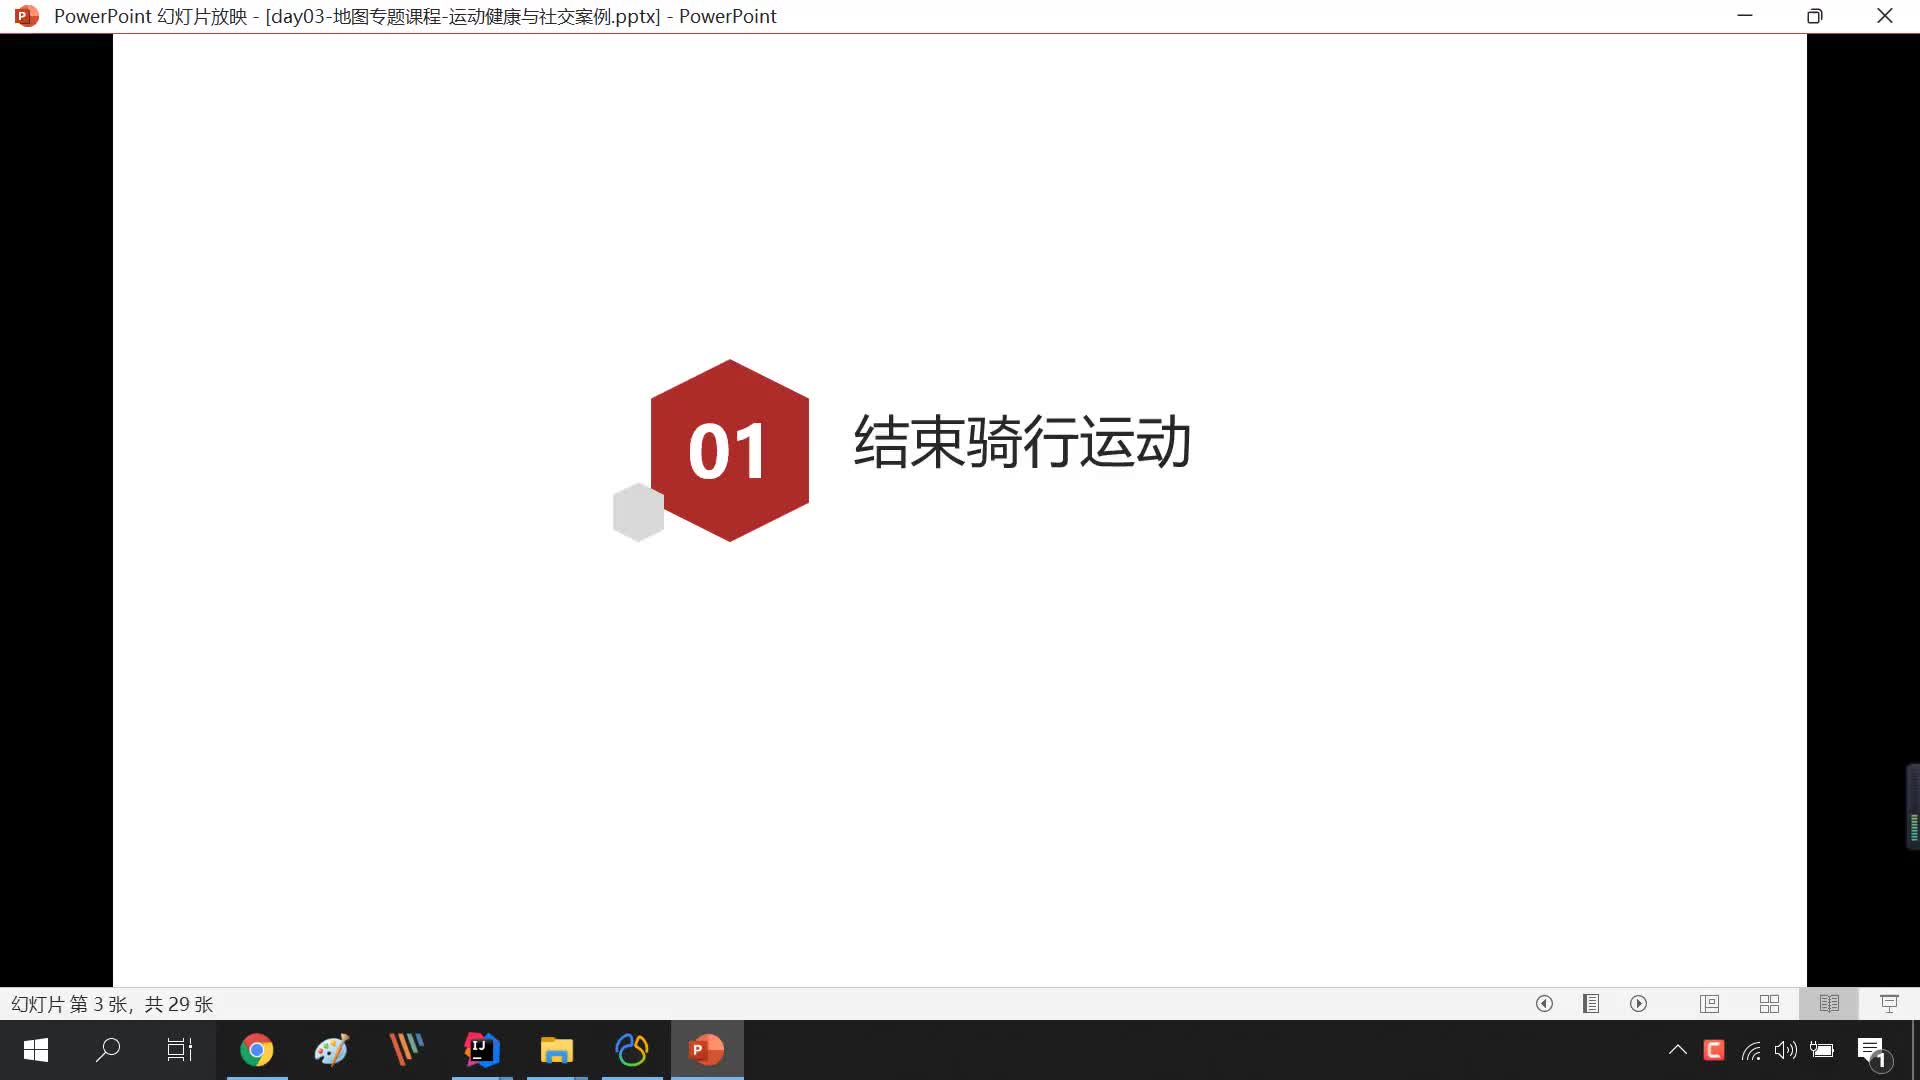The width and height of the screenshot is (1920, 1080).
Task: Open the slide show menu icon in status bar
Action: point(1591,1003)
